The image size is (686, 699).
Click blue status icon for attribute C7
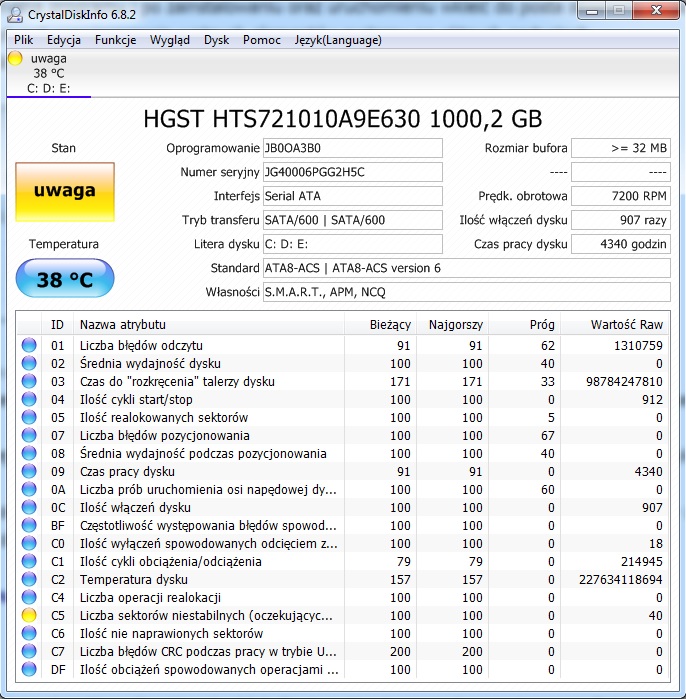point(29,651)
